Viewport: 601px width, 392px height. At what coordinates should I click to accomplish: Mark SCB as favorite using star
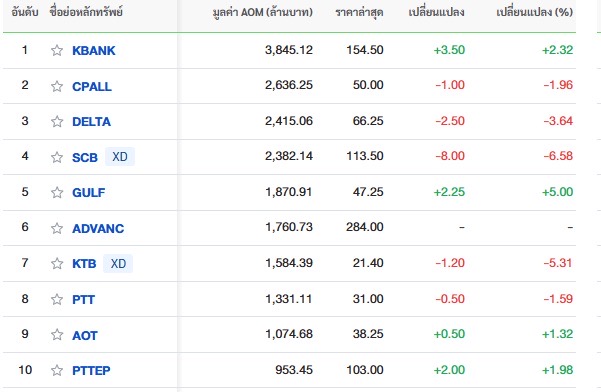pos(57,157)
